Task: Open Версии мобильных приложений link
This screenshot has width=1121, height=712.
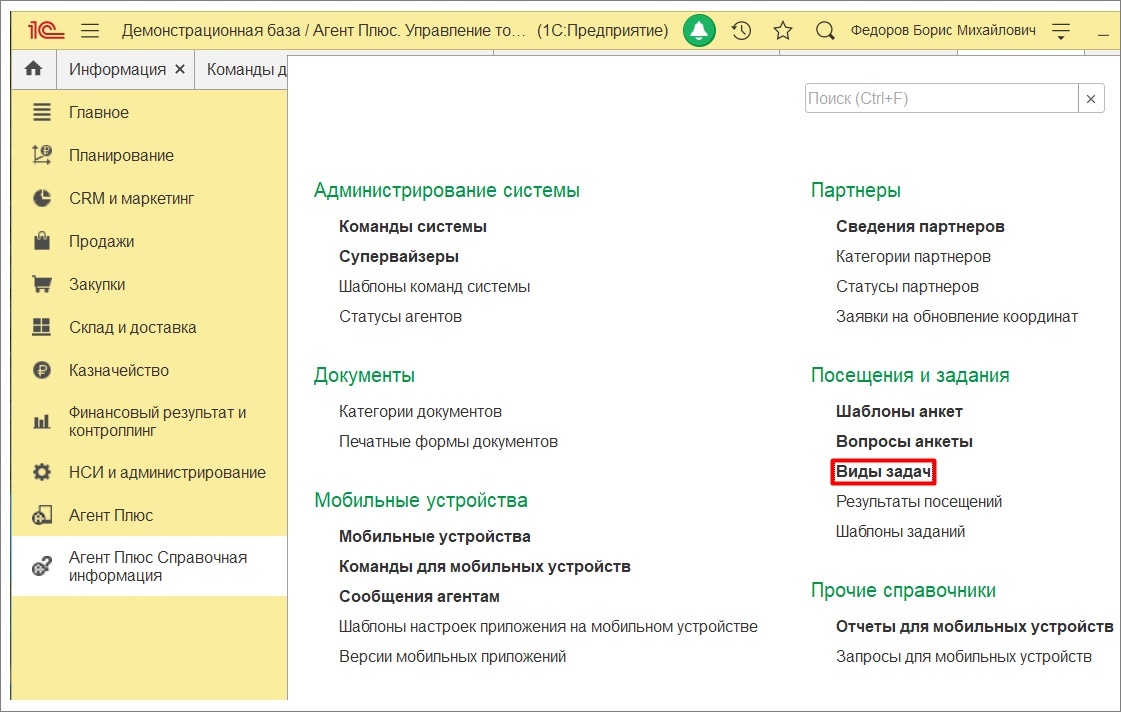Action: tap(453, 657)
